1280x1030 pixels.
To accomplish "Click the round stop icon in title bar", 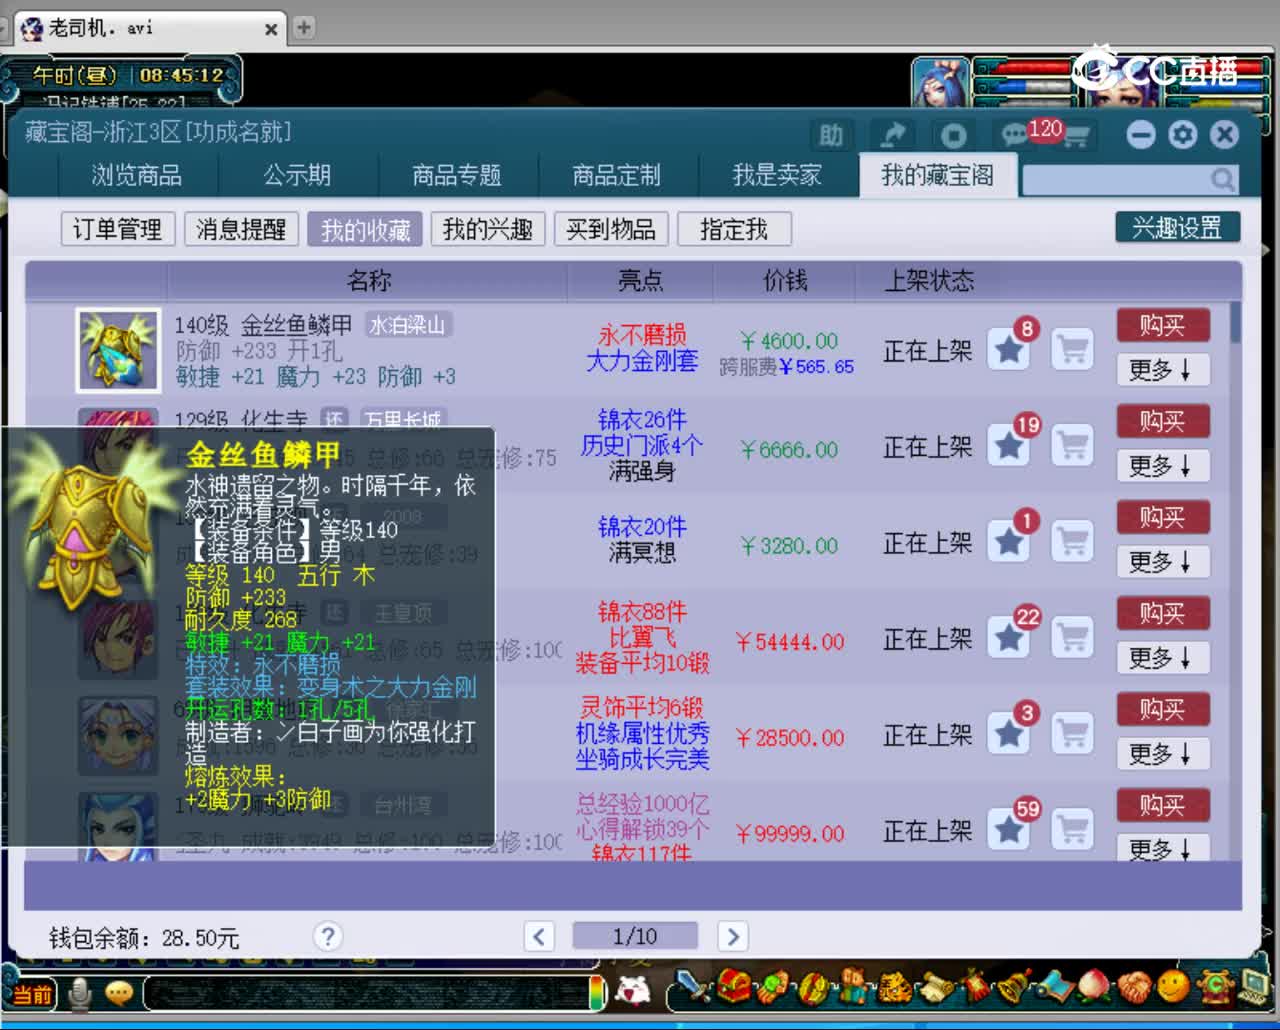I will point(953,135).
